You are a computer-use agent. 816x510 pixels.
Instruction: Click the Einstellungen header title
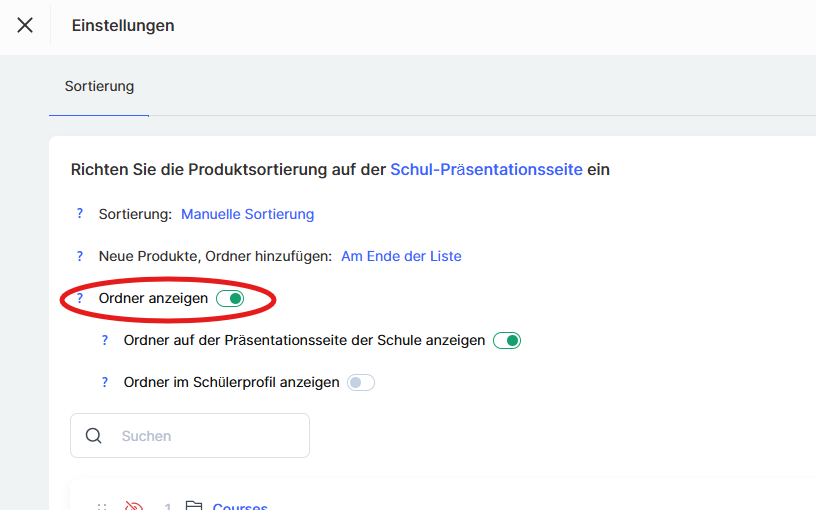click(123, 25)
